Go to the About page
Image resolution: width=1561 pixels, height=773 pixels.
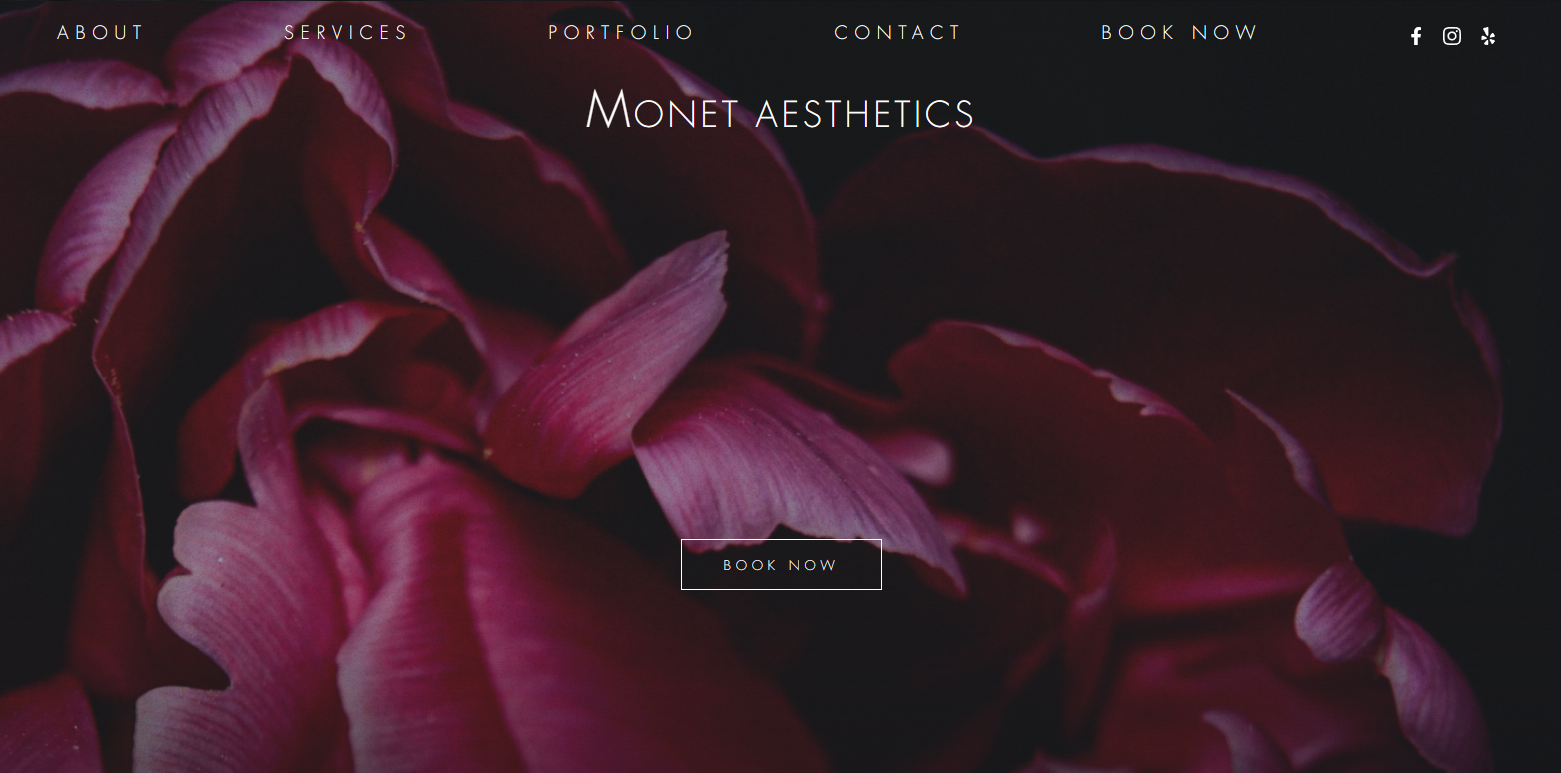pyautogui.click(x=101, y=33)
